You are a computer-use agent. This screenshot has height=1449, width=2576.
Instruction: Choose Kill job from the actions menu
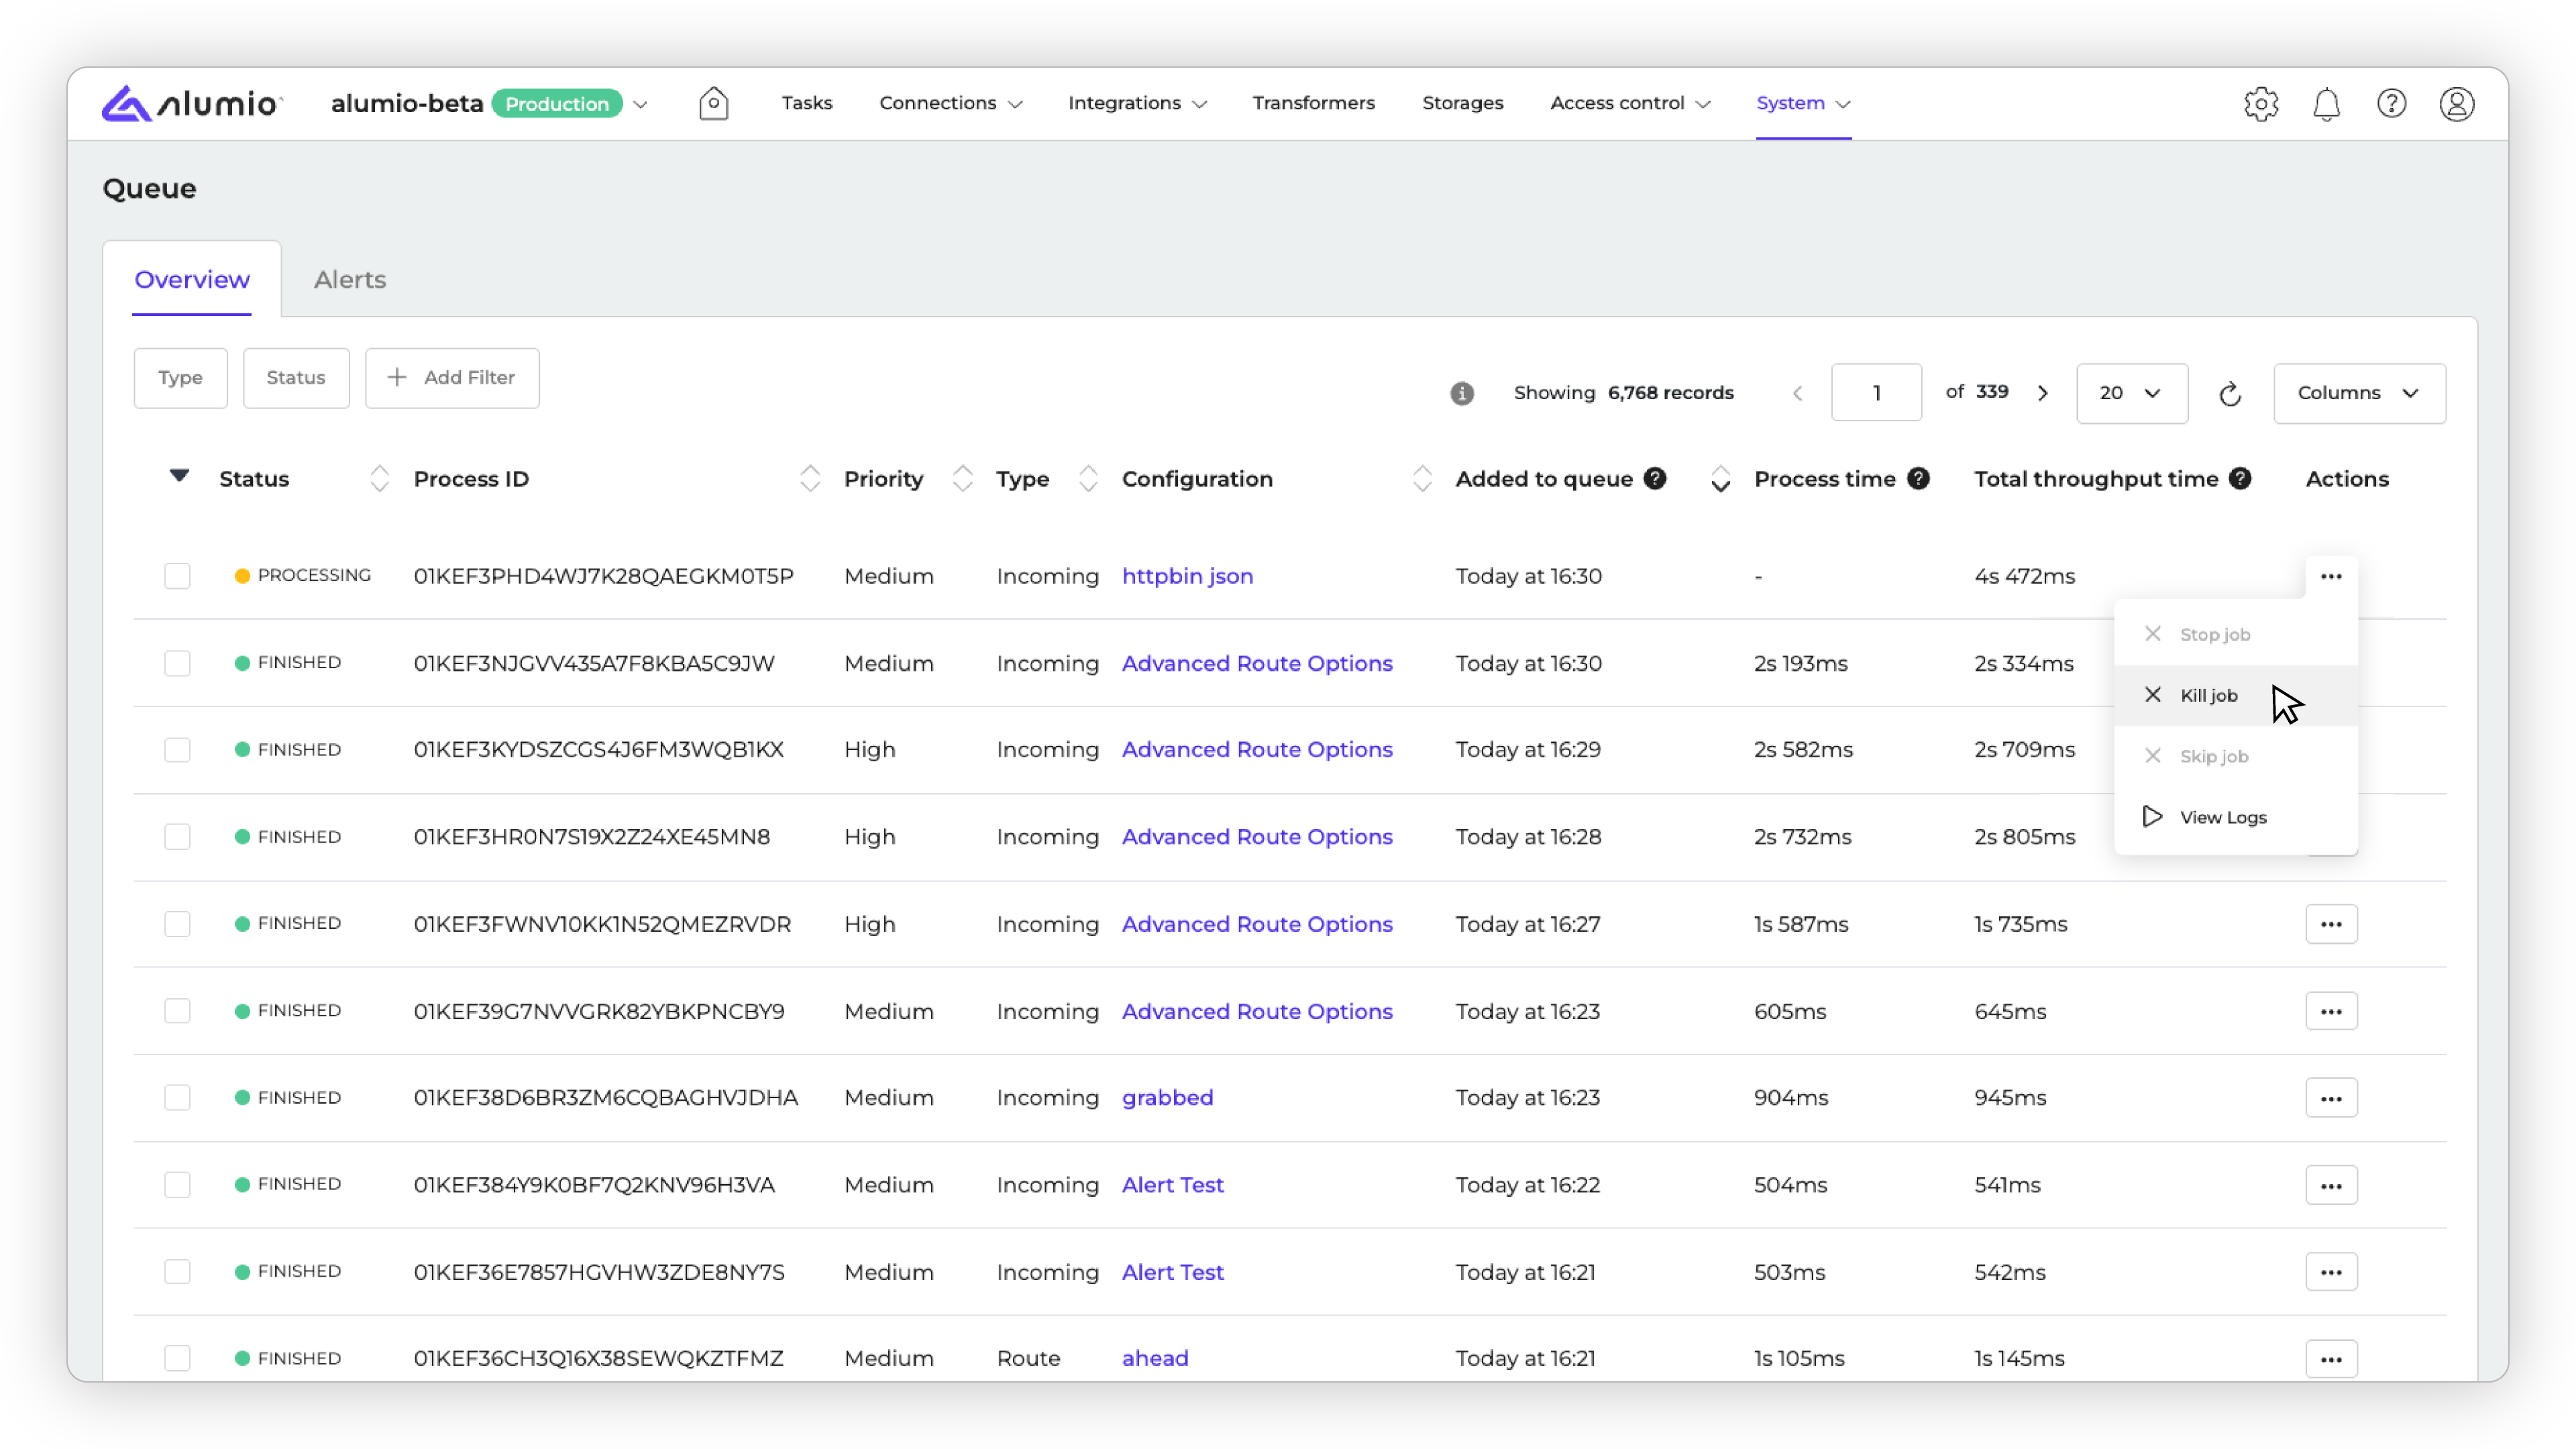click(2208, 695)
